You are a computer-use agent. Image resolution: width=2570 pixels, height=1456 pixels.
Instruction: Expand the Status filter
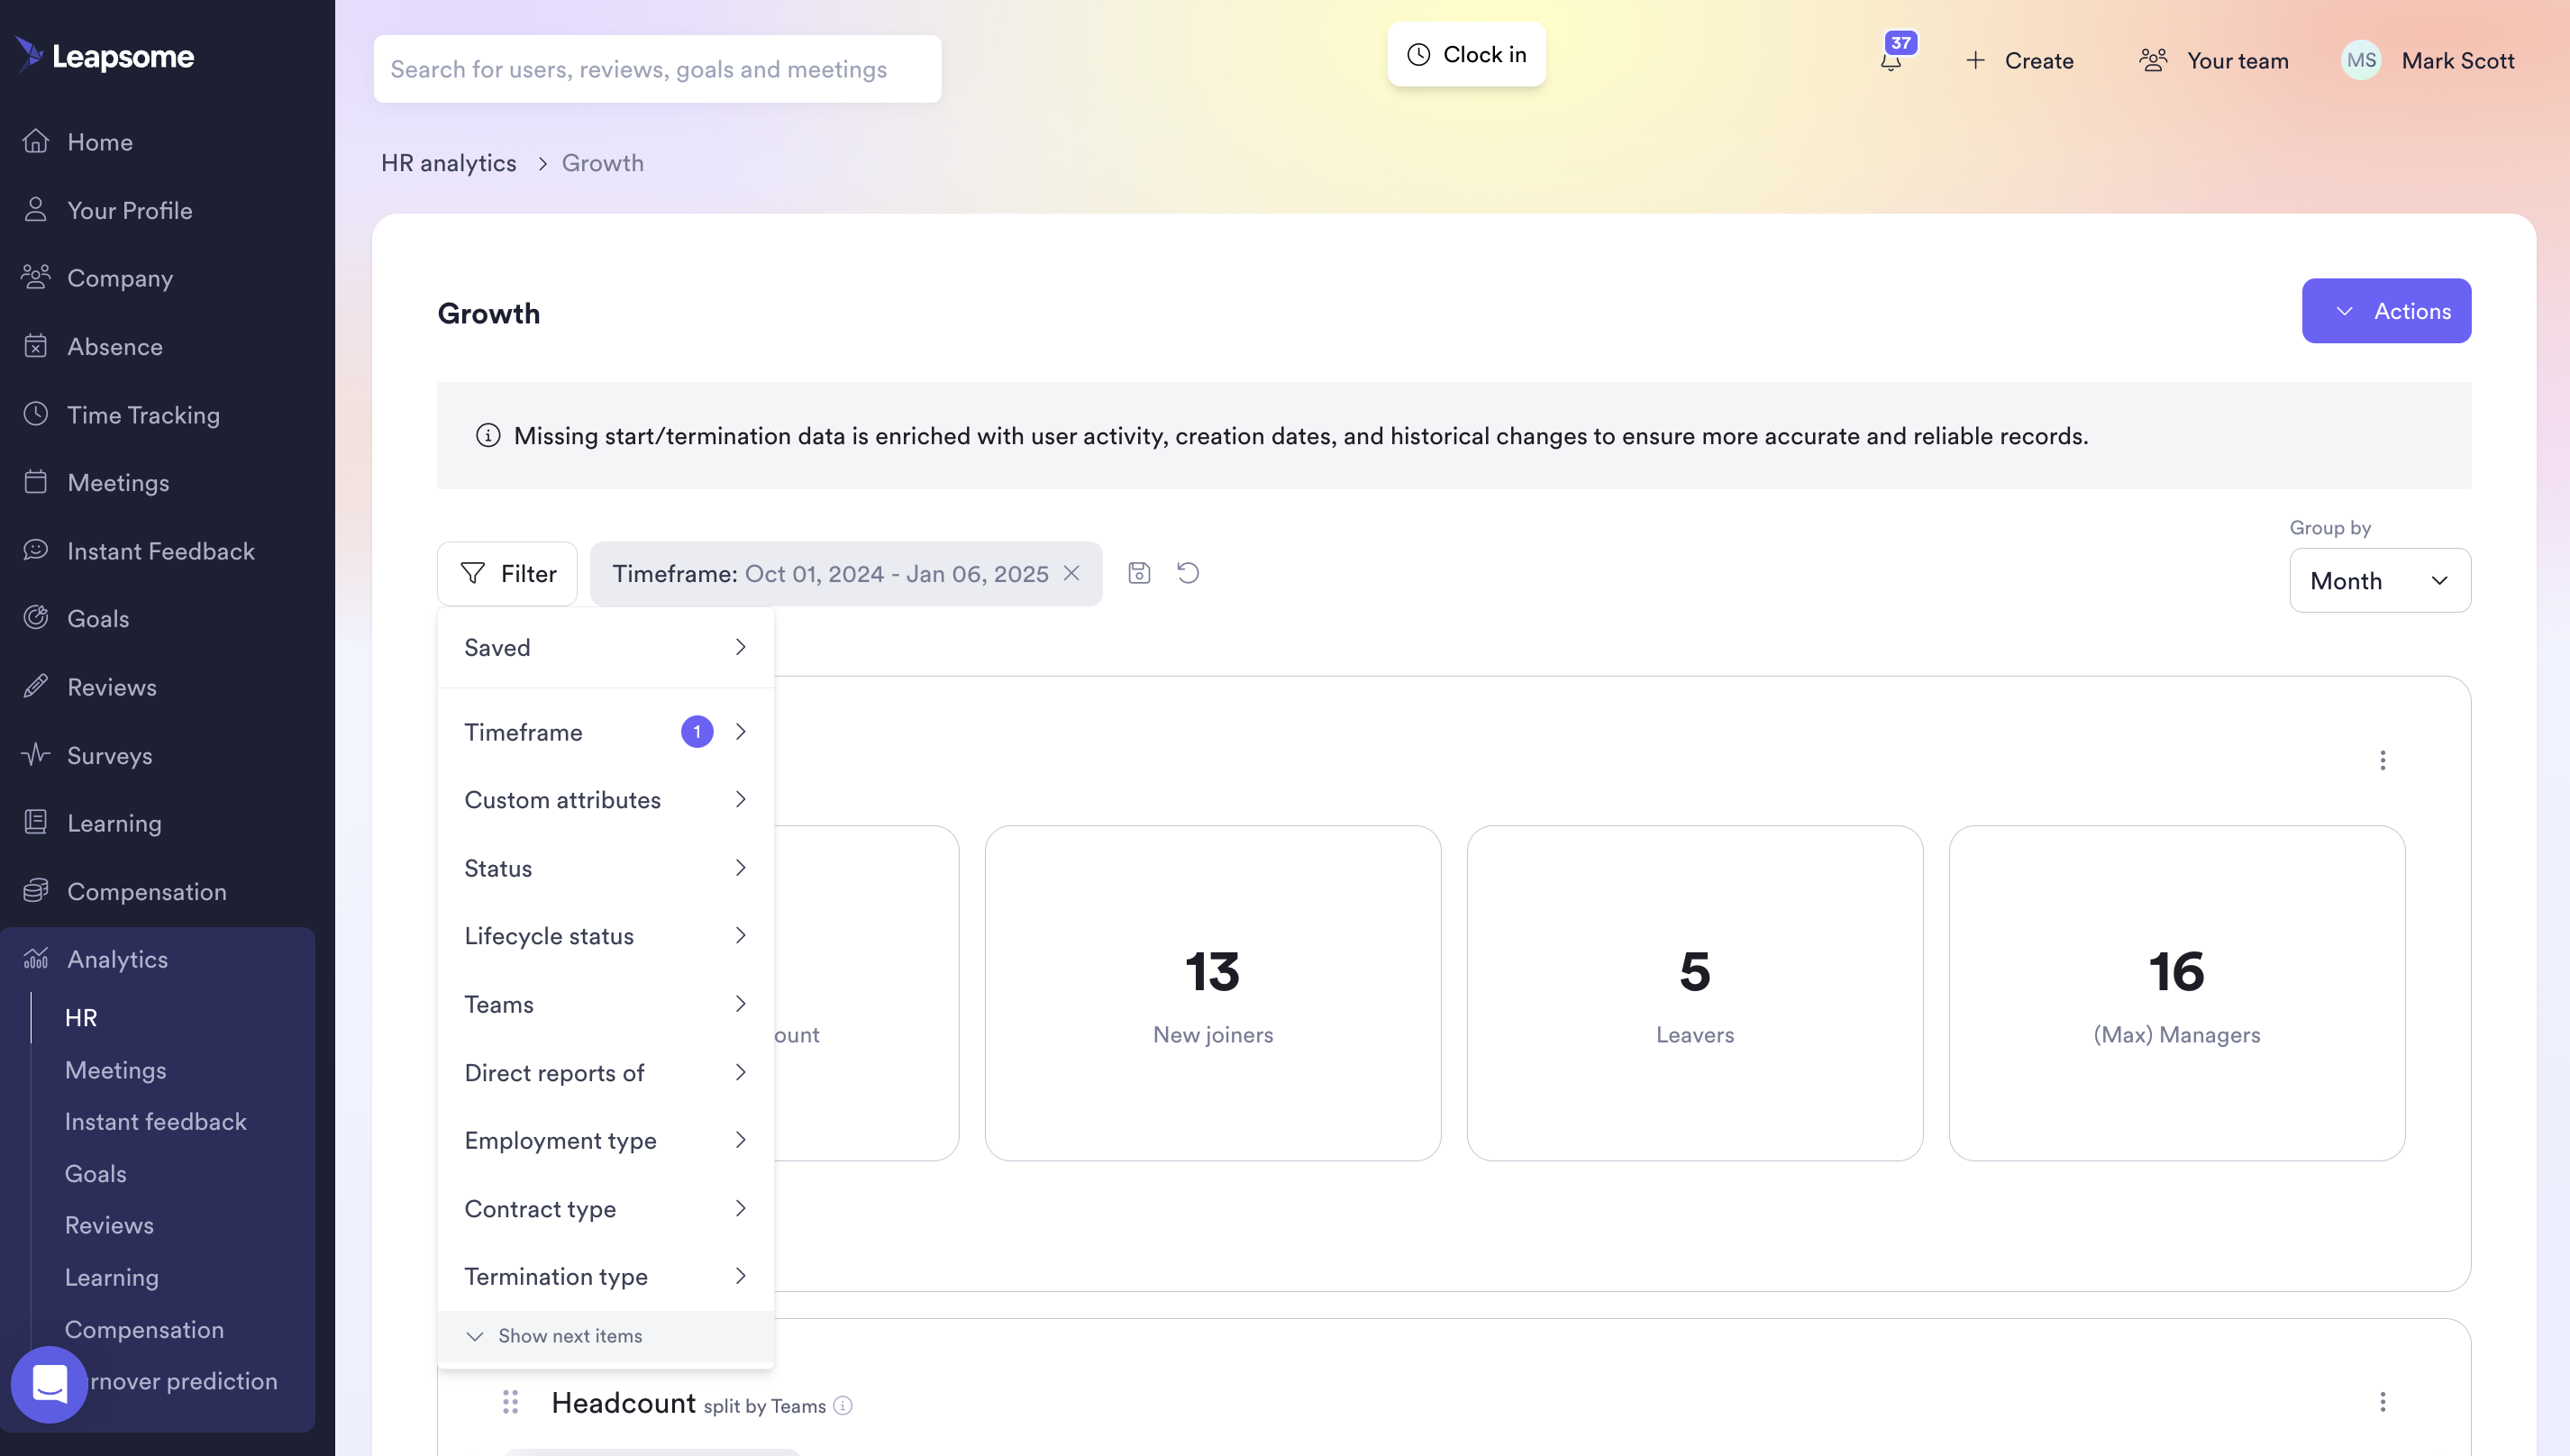[605, 868]
